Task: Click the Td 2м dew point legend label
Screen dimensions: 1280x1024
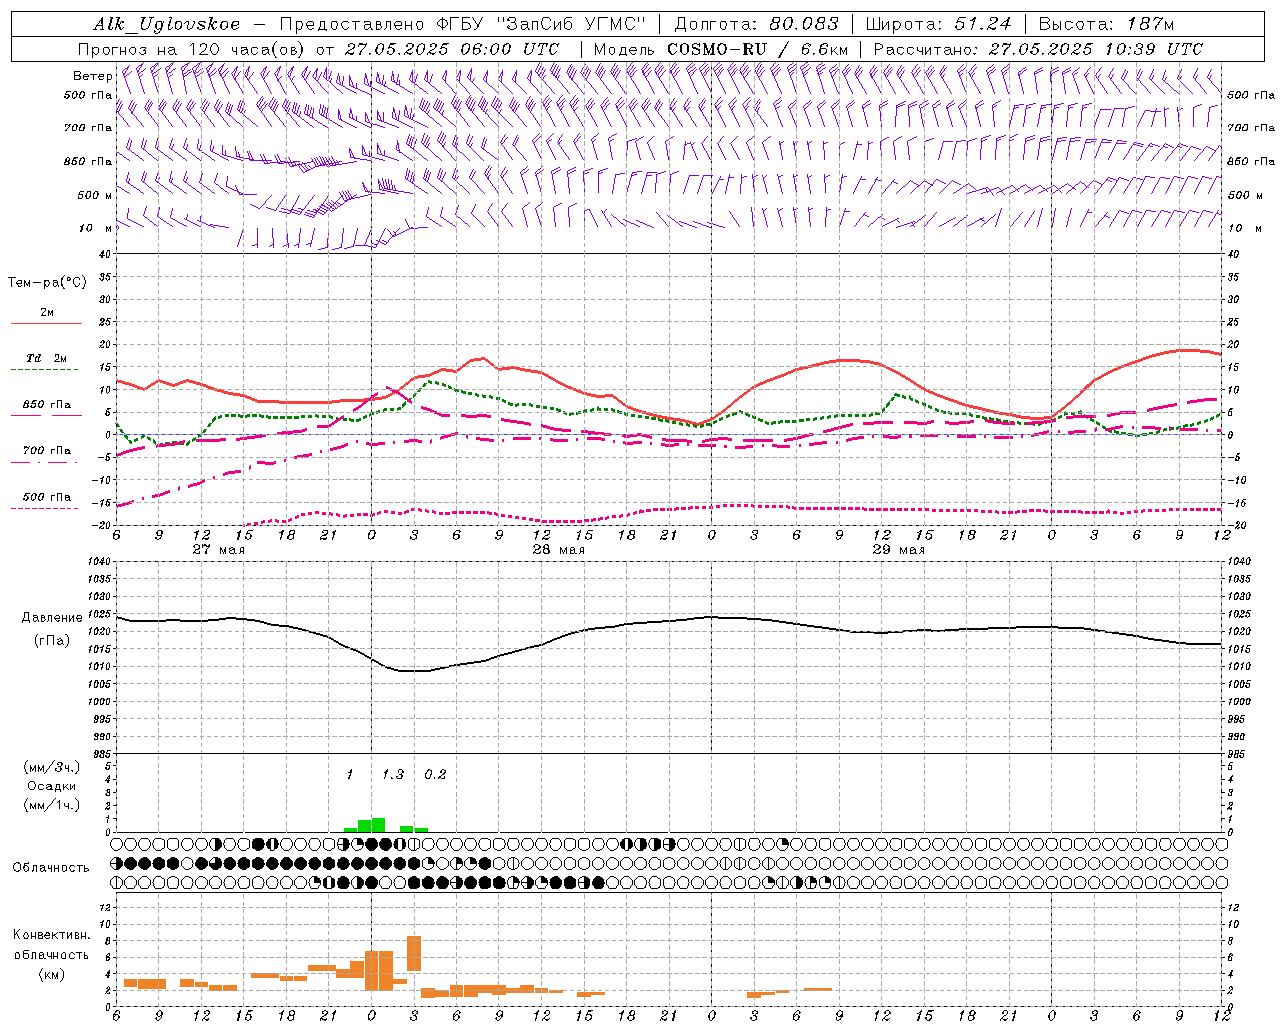Action: point(46,358)
